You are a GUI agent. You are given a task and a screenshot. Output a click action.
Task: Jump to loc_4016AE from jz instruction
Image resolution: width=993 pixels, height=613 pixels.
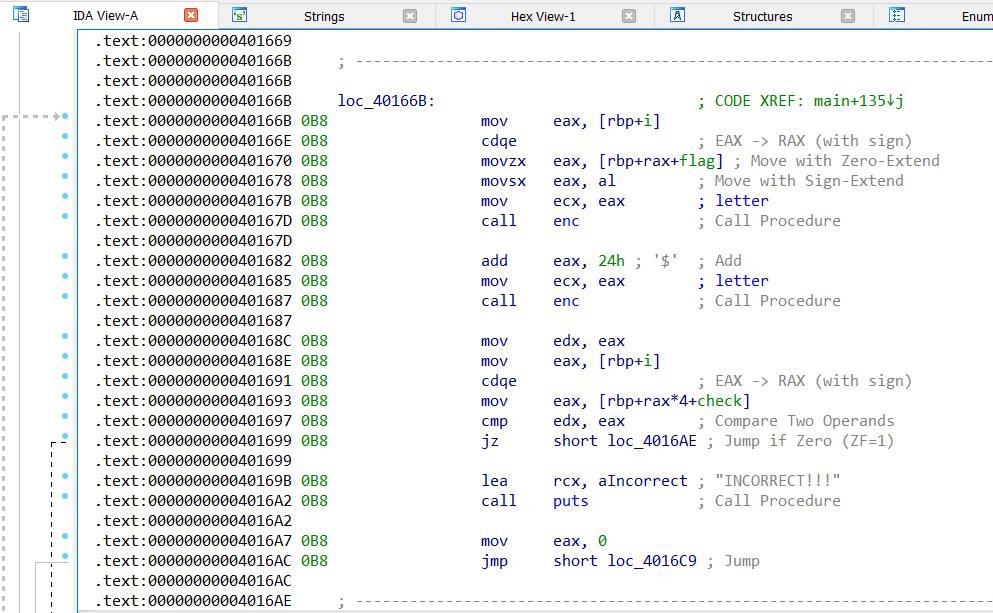click(x=652, y=441)
